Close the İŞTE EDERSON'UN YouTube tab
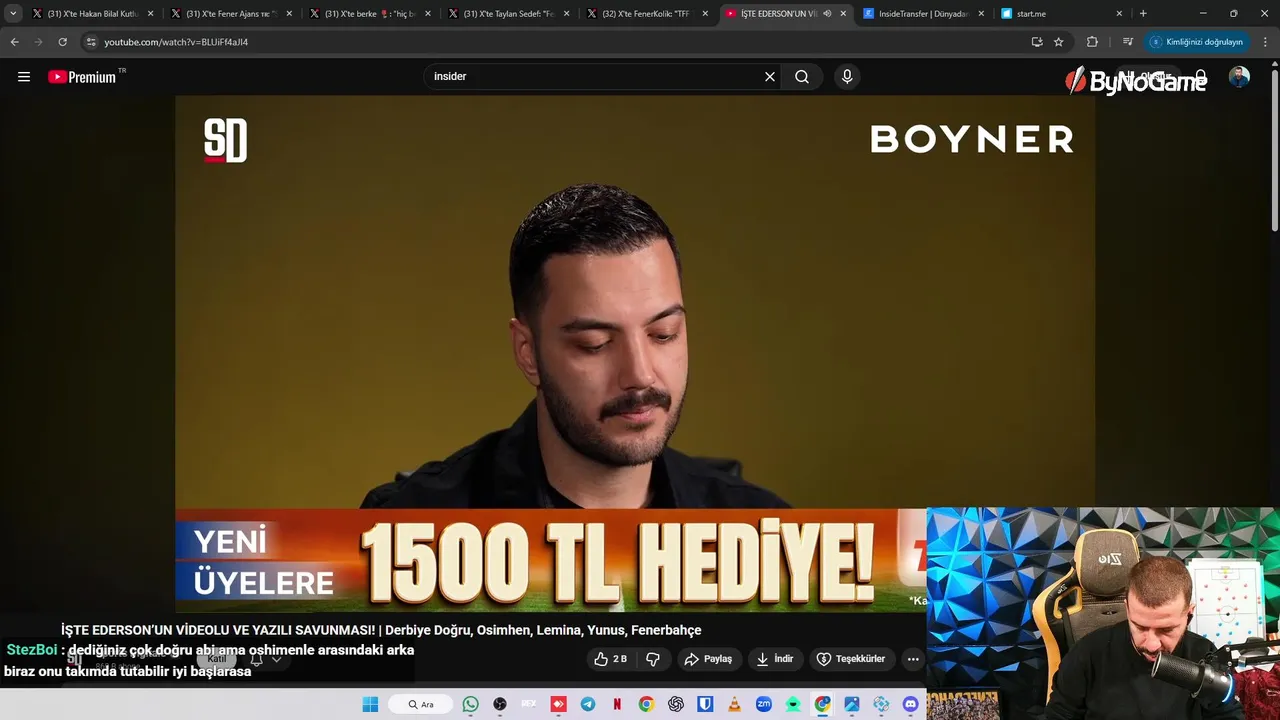The width and height of the screenshot is (1280, 720). [843, 14]
